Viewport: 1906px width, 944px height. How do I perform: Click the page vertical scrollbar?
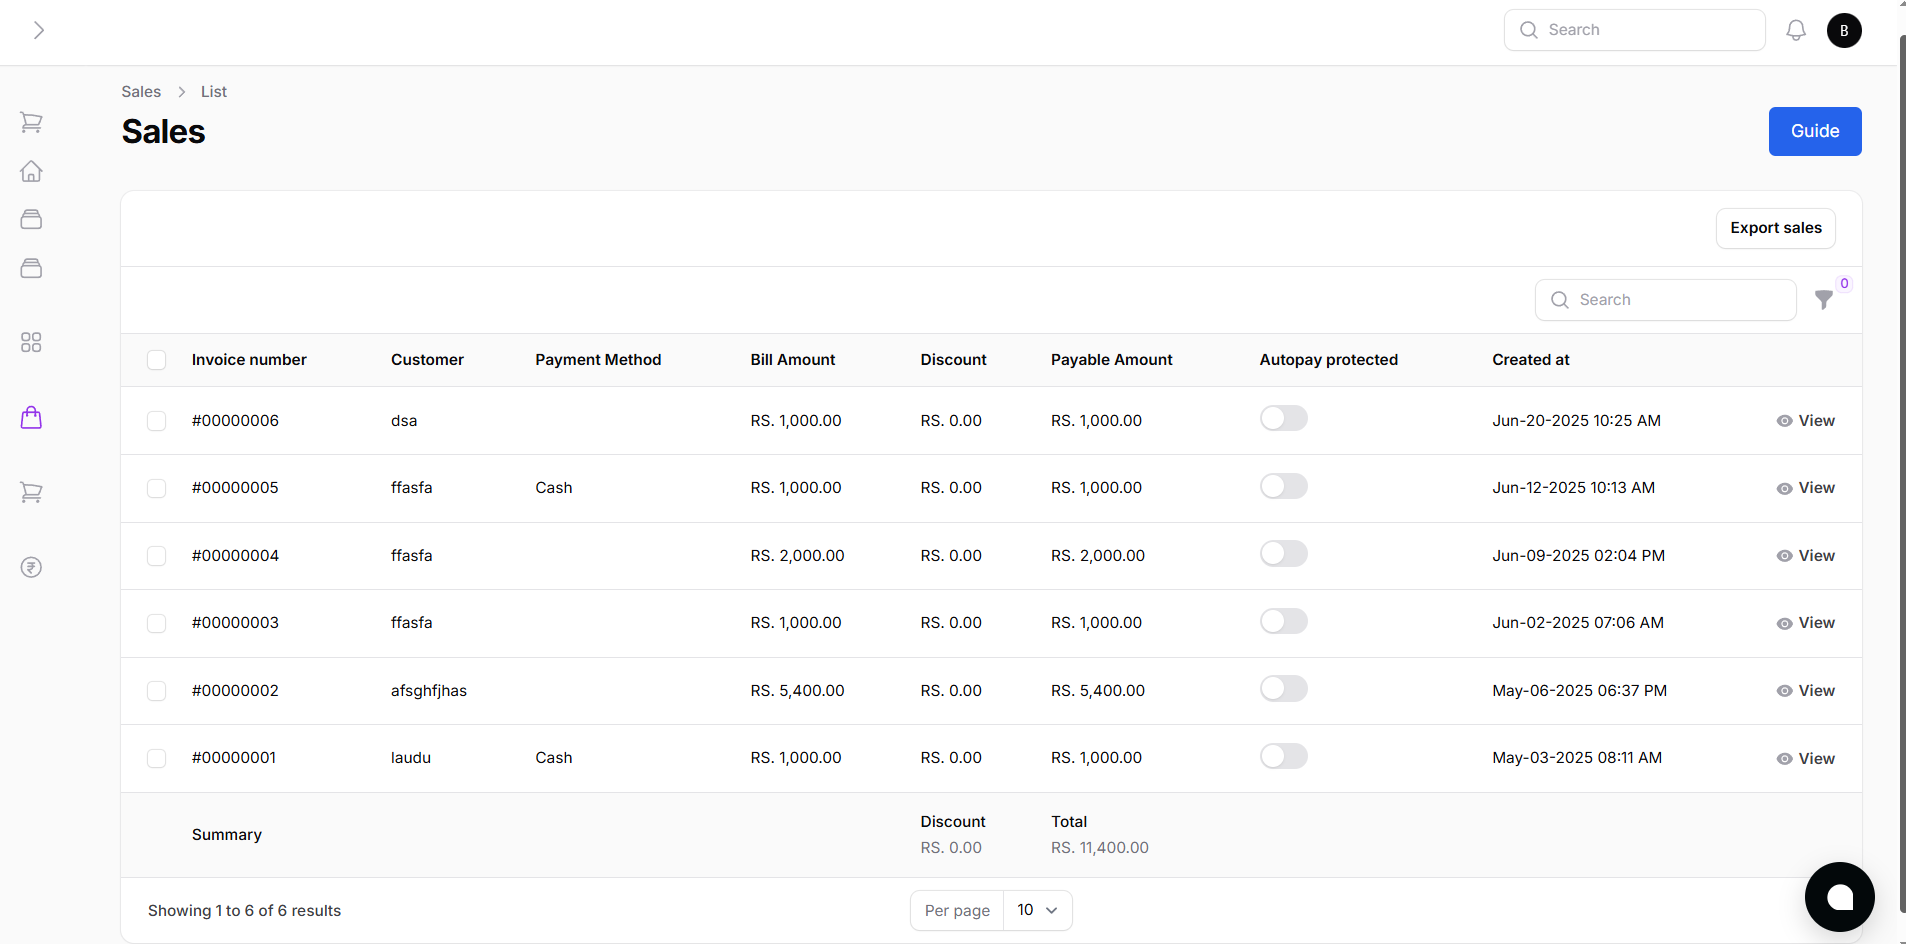(x=1902, y=472)
